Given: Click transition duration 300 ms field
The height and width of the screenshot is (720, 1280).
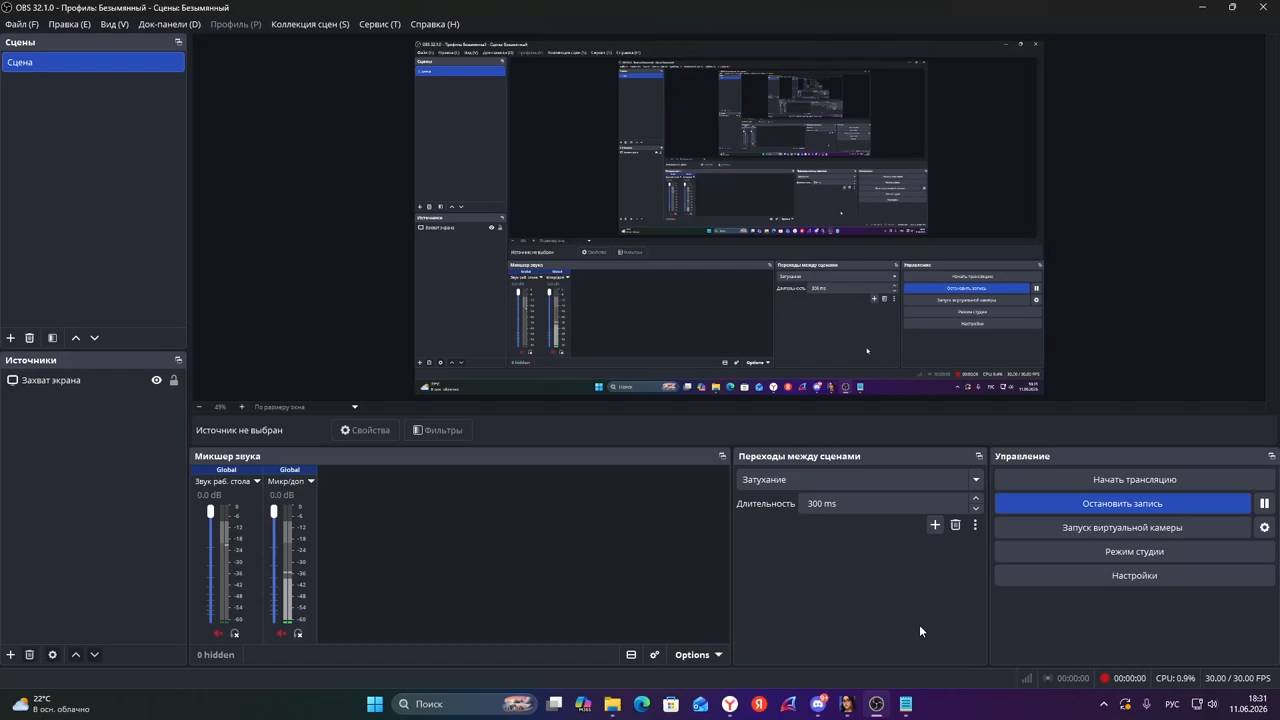Looking at the screenshot, I should click(x=884, y=504).
